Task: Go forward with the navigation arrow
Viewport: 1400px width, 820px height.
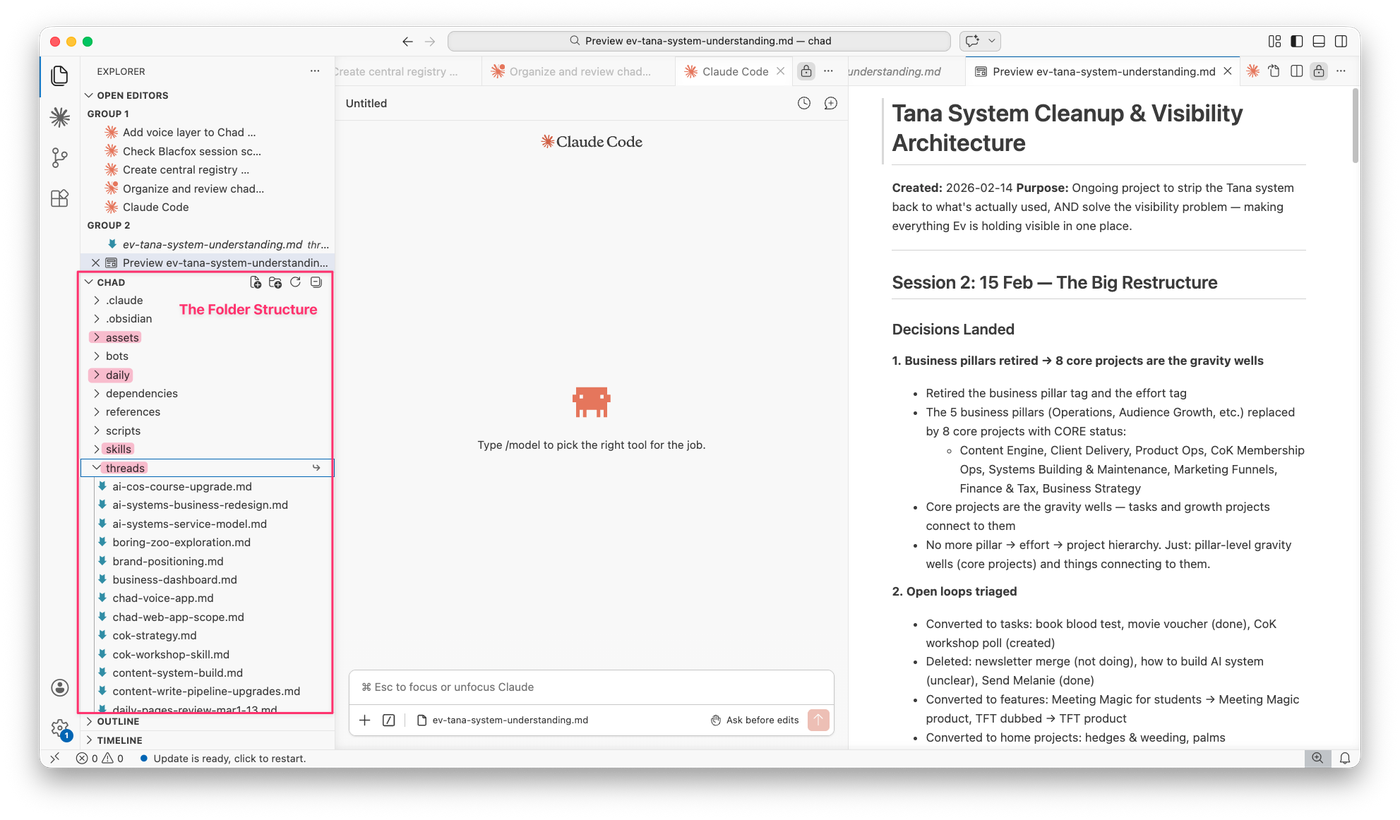Action: 430,41
